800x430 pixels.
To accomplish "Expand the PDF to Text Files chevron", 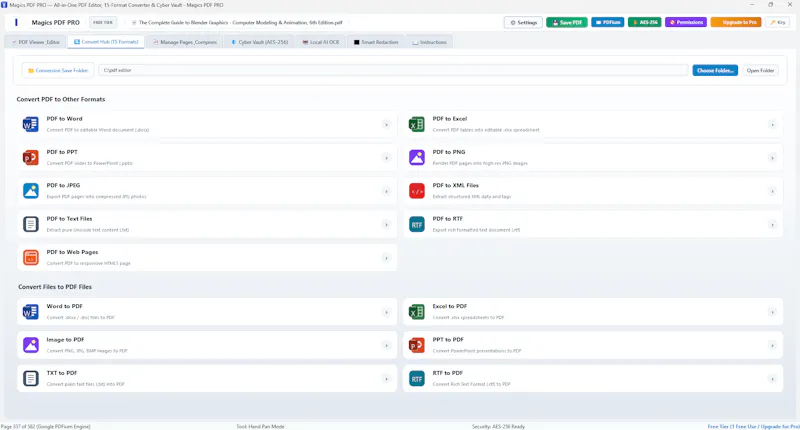I will point(386,224).
